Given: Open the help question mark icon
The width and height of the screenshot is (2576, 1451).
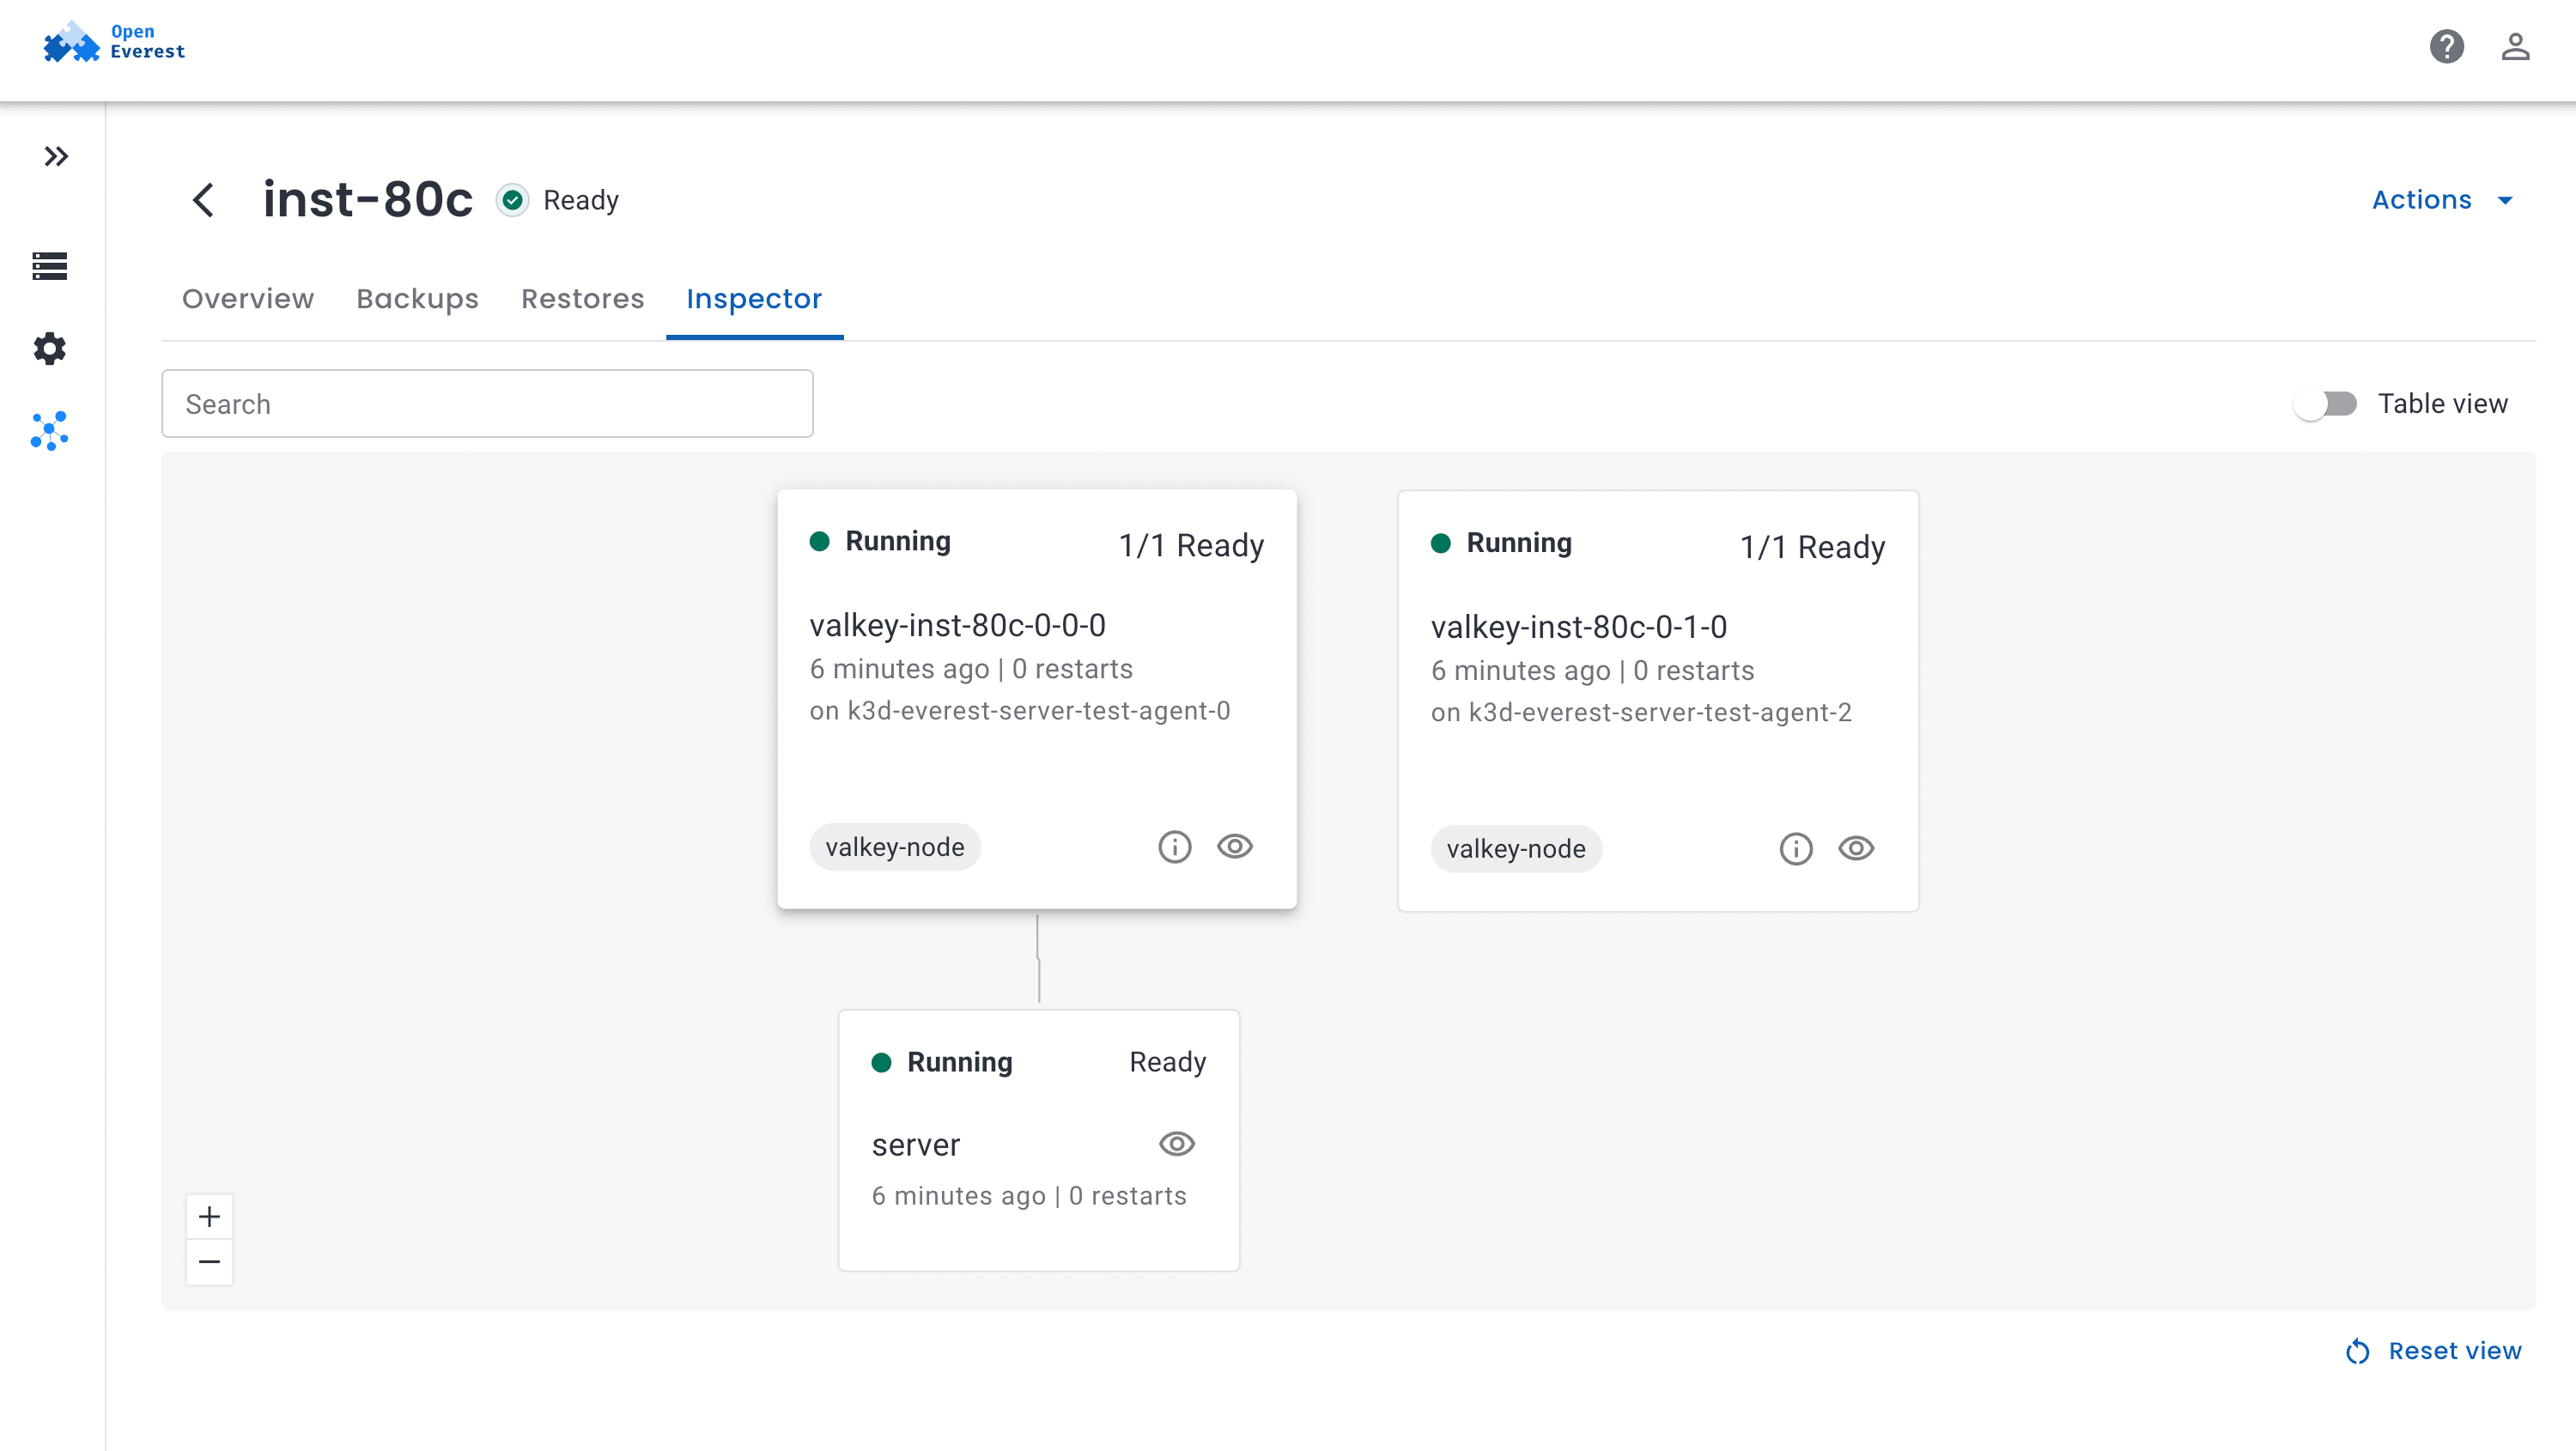Looking at the screenshot, I should 2446,47.
